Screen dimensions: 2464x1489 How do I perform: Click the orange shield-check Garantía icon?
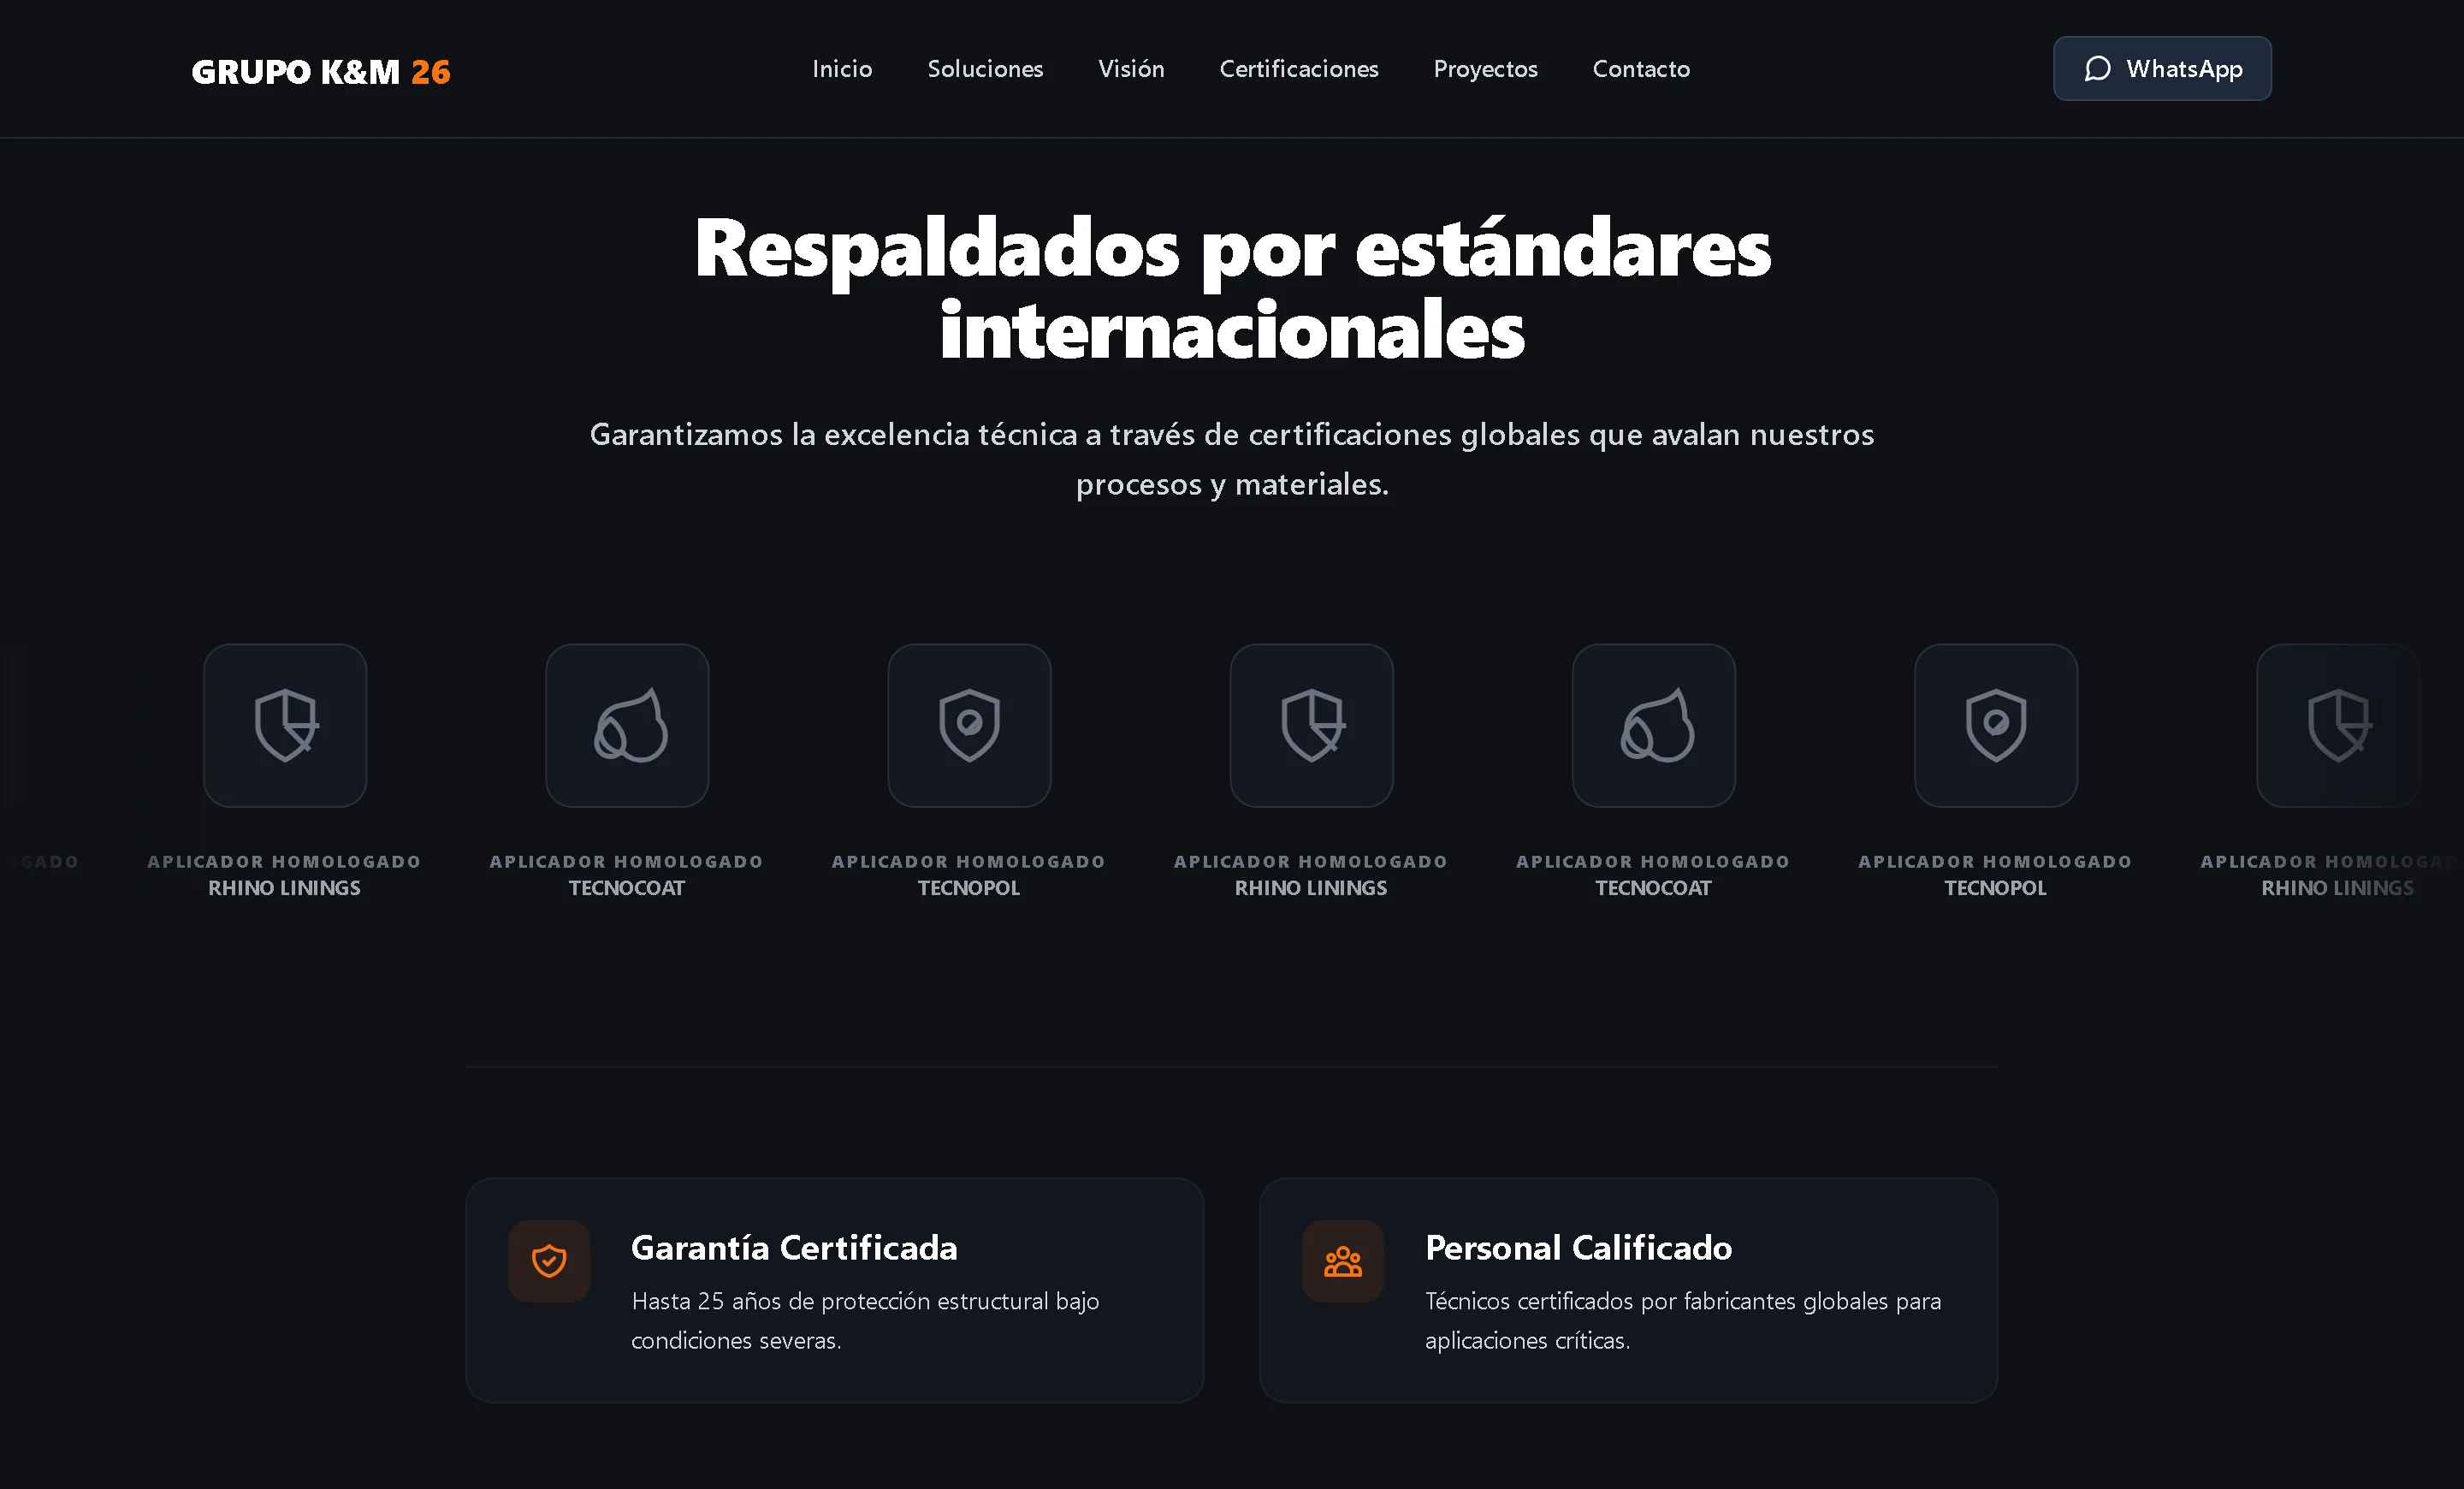tap(549, 1261)
